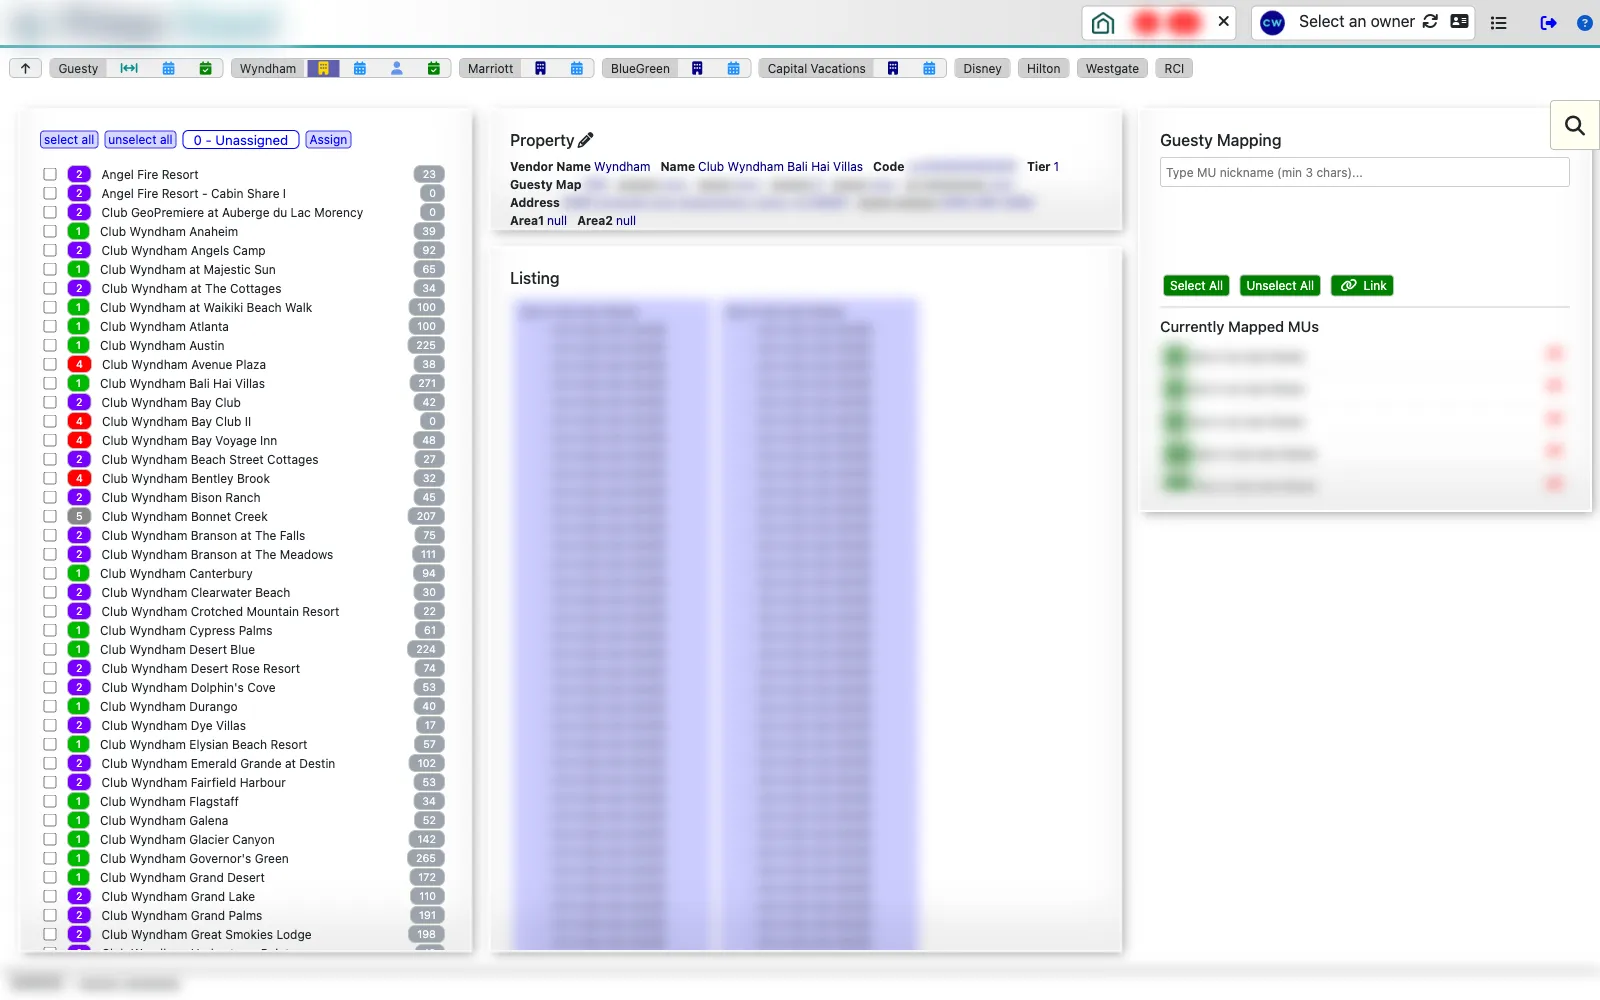Switch to the Westgate vendor tab
The height and width of the screenshot is (1000, 1600).
click(1112, 68)
